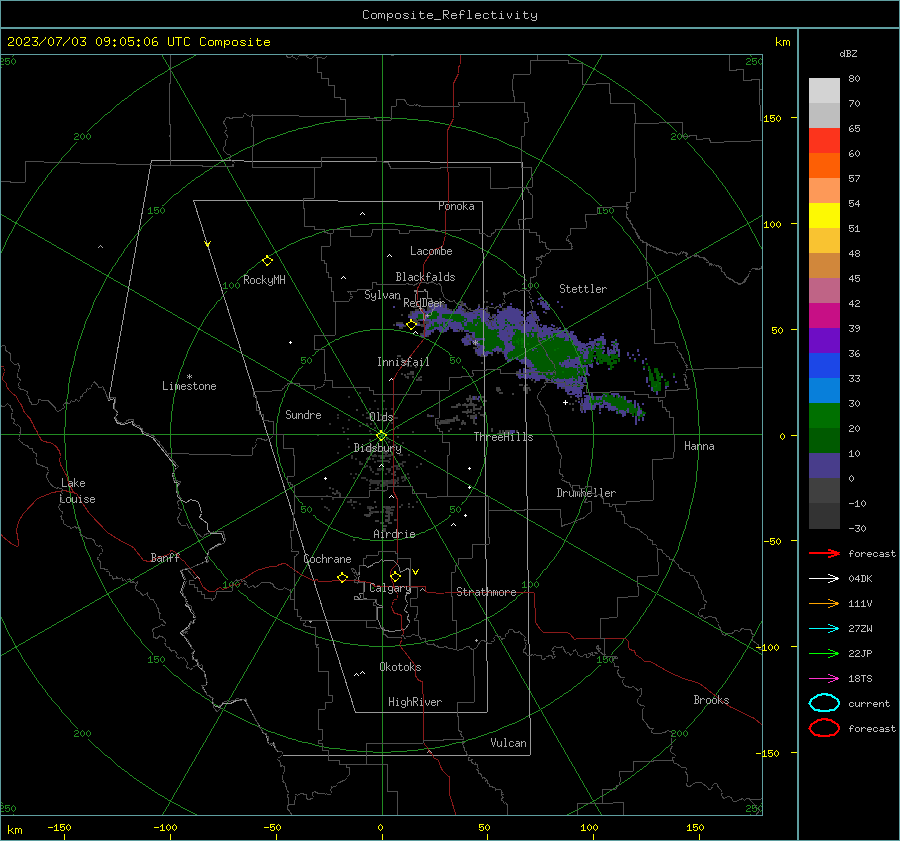Viewport: 900px width, 841px height.
Task: Click the light gray 80 dBZ swatch
Action: pos(824,91)
